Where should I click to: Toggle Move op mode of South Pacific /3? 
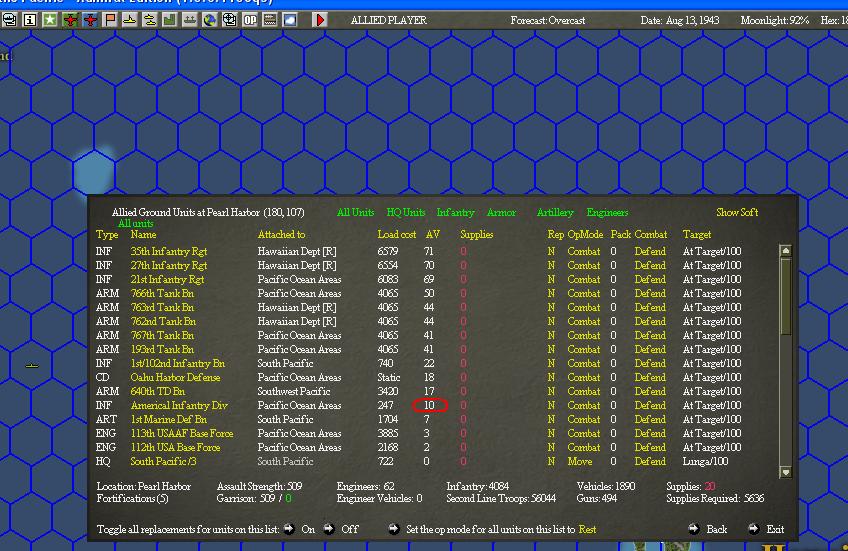(580, 462)
